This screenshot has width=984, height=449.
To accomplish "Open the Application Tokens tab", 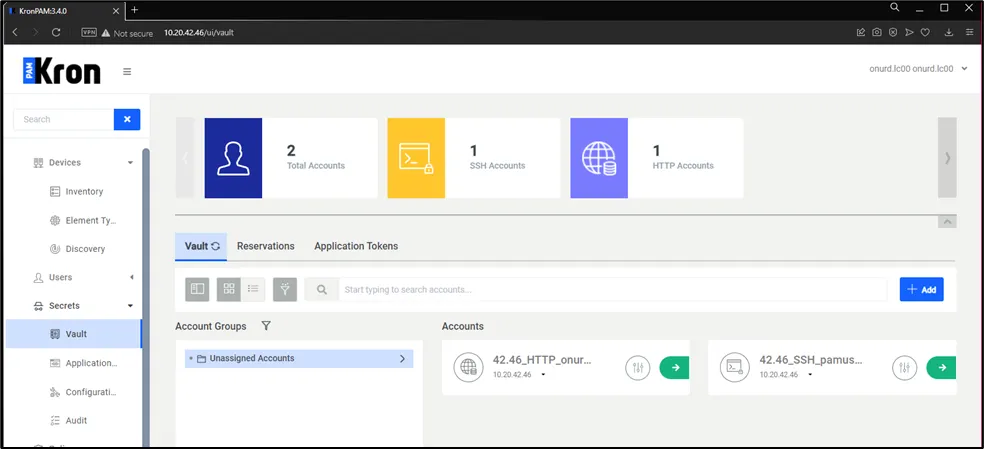I will point(355,246).
